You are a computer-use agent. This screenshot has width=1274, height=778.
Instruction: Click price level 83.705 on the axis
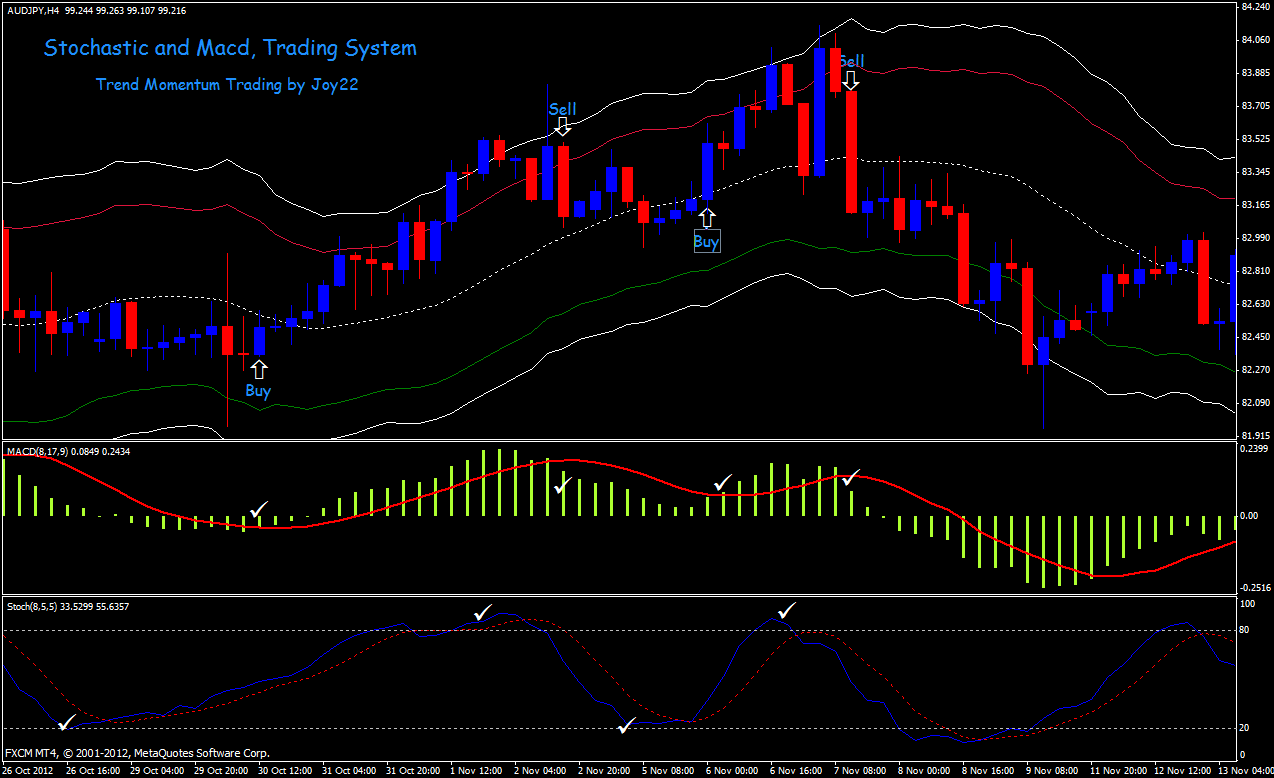coord(1254,106)
